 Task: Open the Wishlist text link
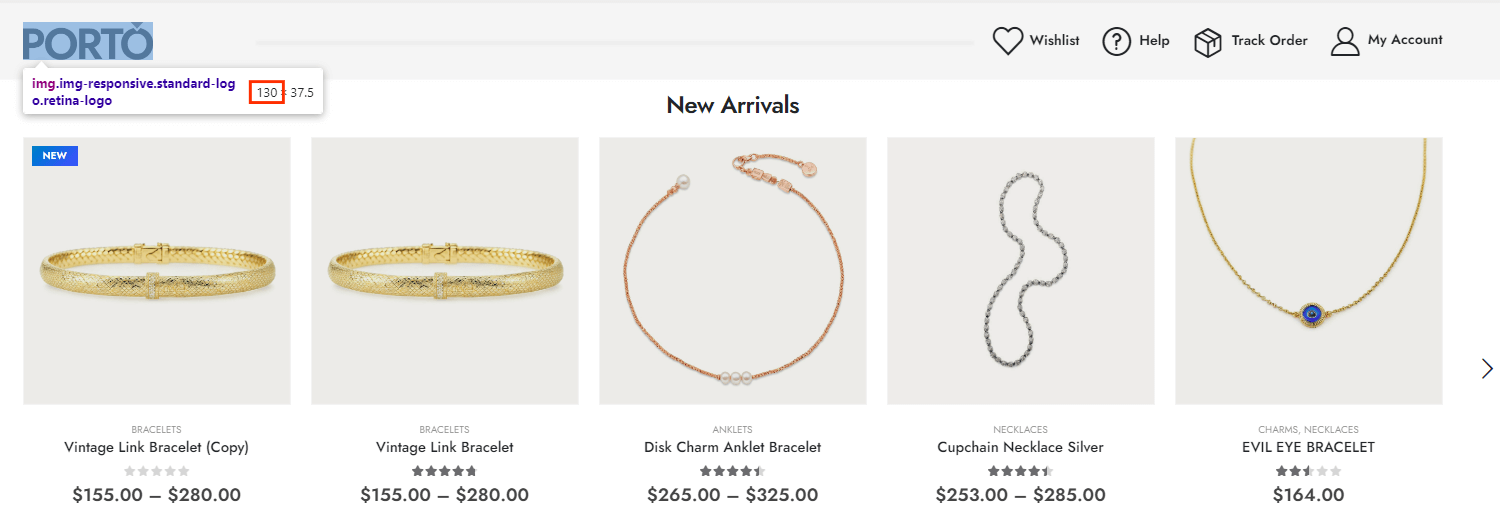point(1054,41)
